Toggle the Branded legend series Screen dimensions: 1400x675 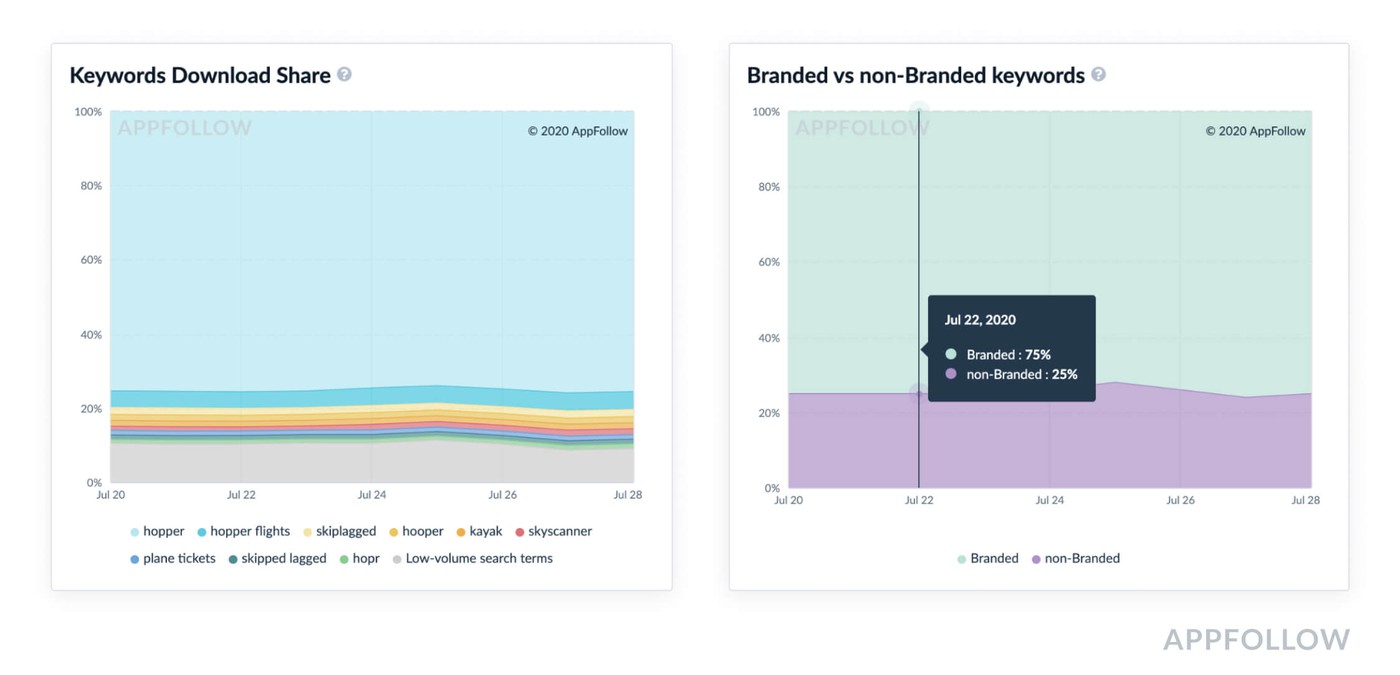(x=988, y=559)
